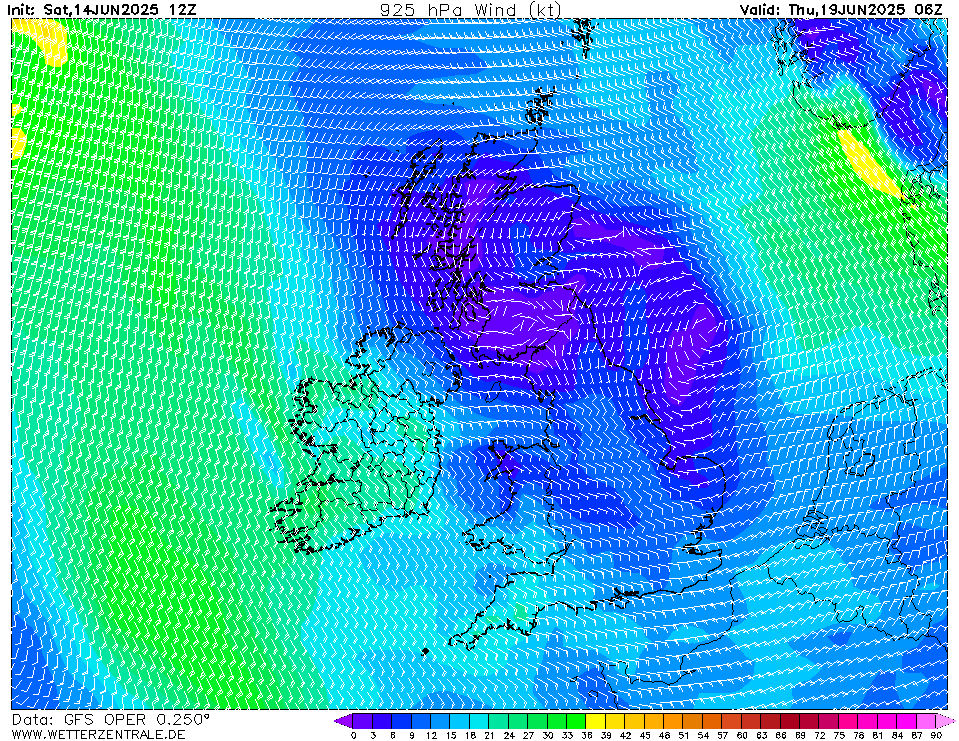The image size is (959, 741).
Task: Click the legend value "9"
Action: pos(412,735)
